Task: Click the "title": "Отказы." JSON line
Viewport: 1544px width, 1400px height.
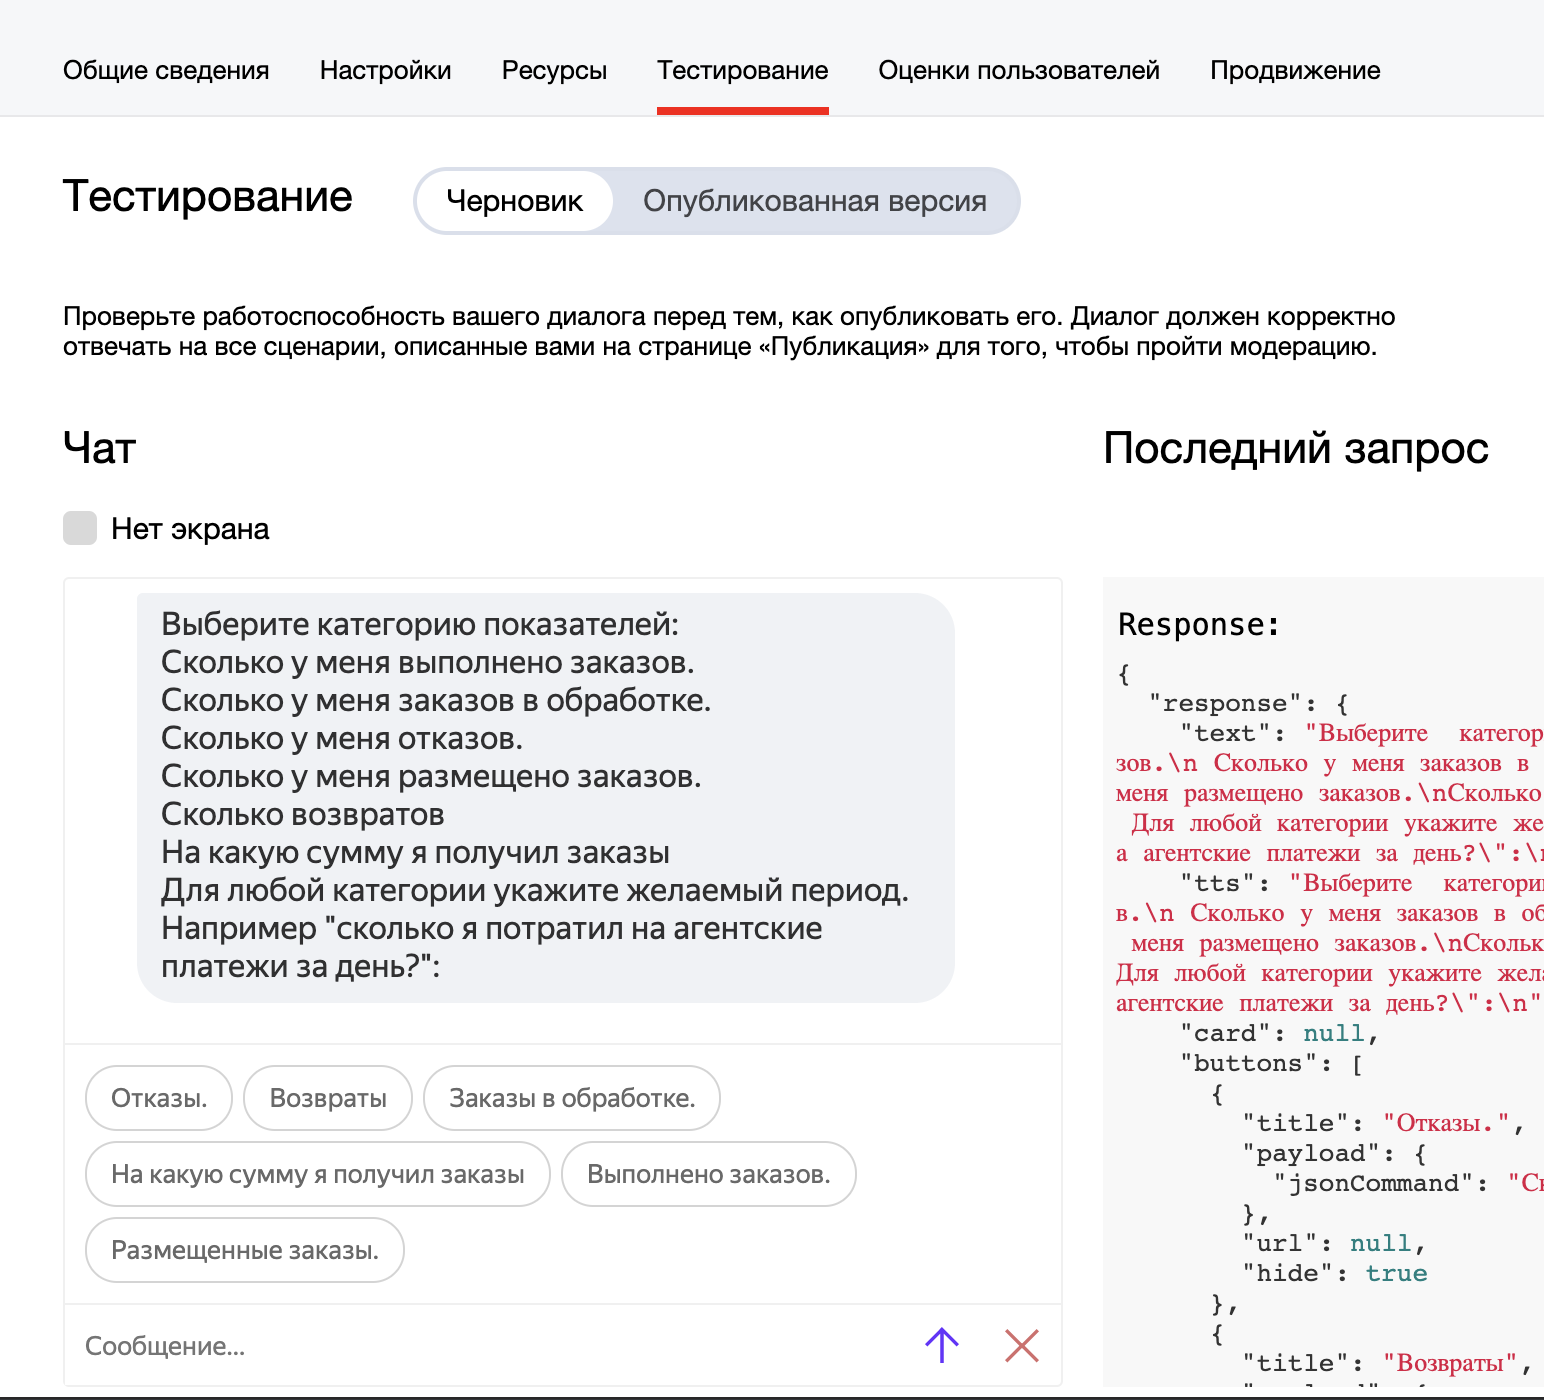Action: 1383,1123
